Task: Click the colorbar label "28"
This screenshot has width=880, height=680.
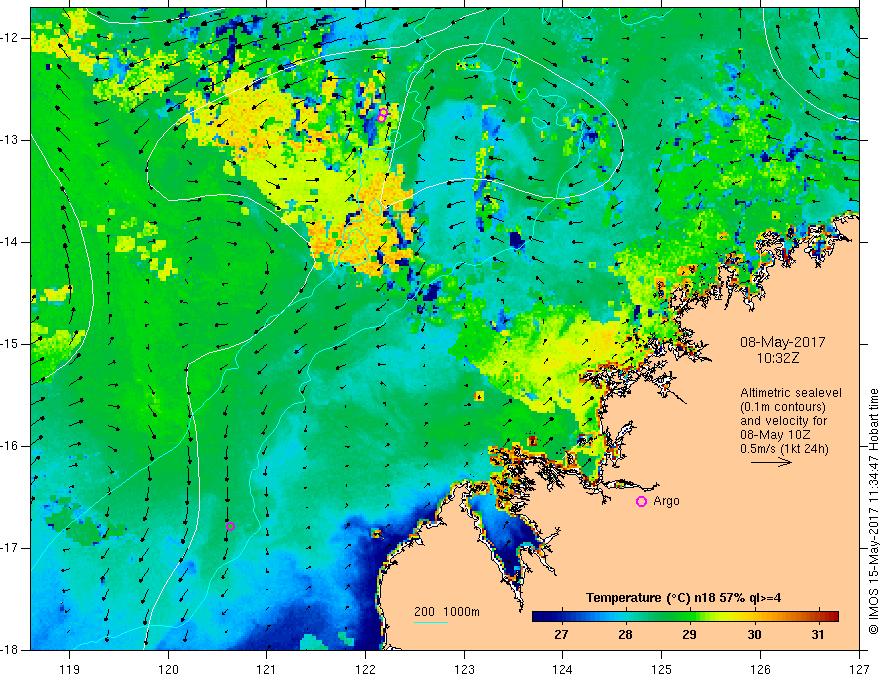Action: coord(625,635)
